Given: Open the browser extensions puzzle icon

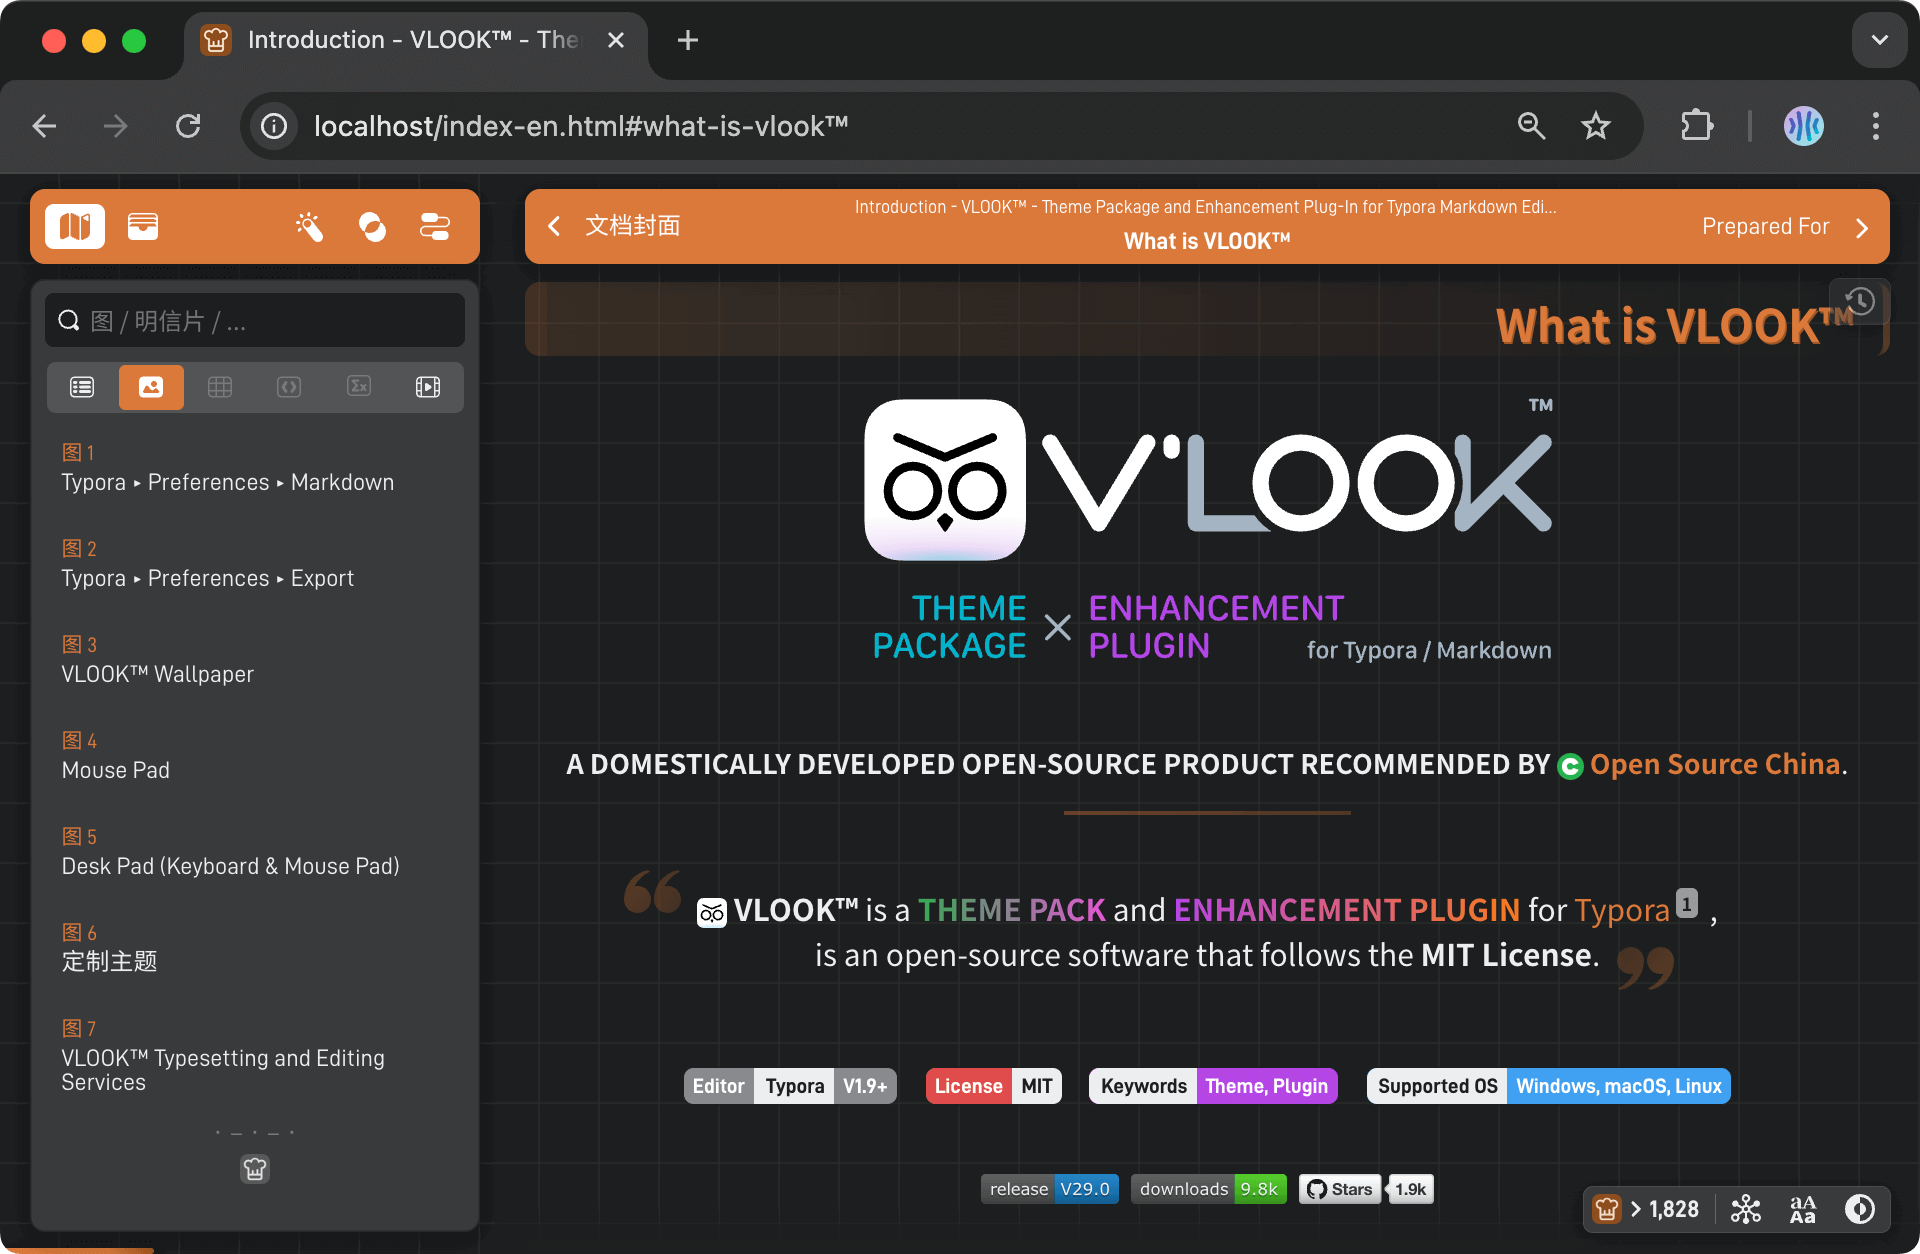Looking at the screenshot, I should point(1697,126).
